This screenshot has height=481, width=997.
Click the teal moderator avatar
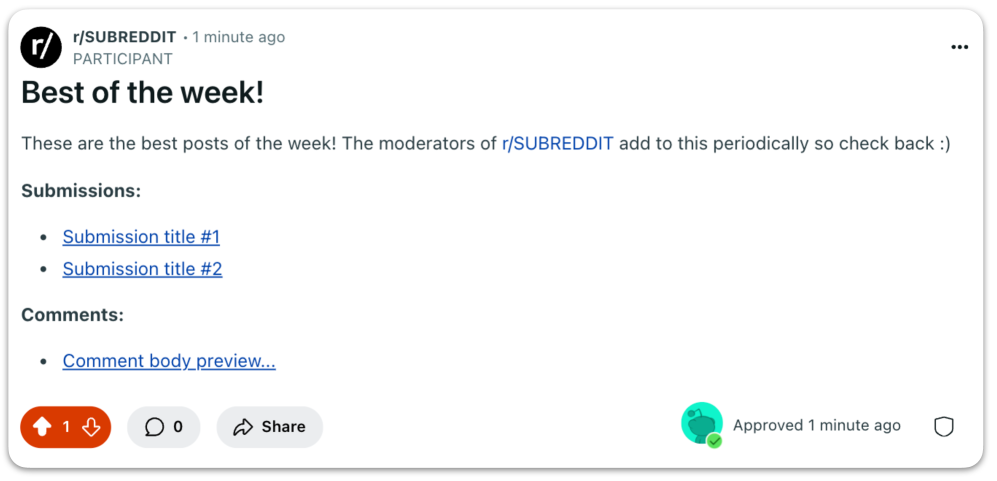700,423
